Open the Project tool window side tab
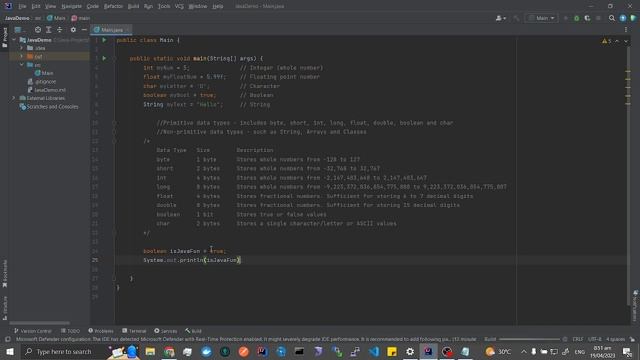 (4, 38)
